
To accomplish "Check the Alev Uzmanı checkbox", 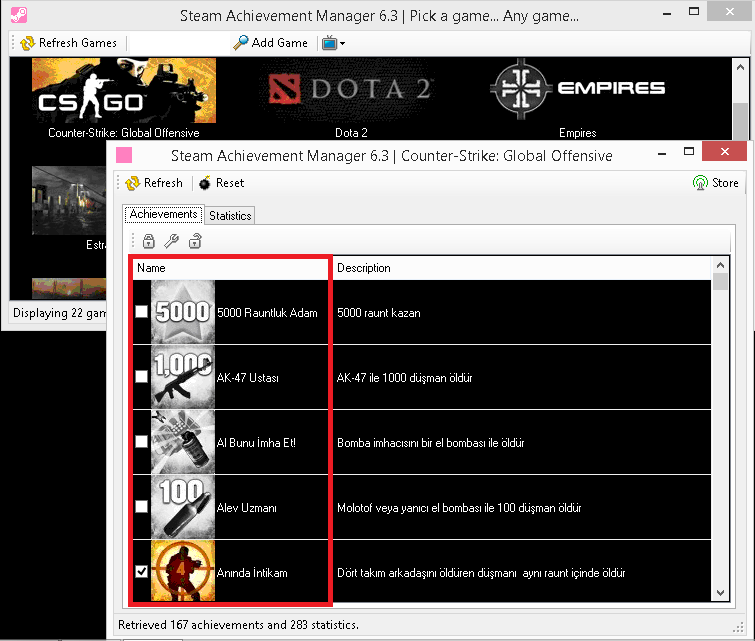I will (x=142, y=507).
